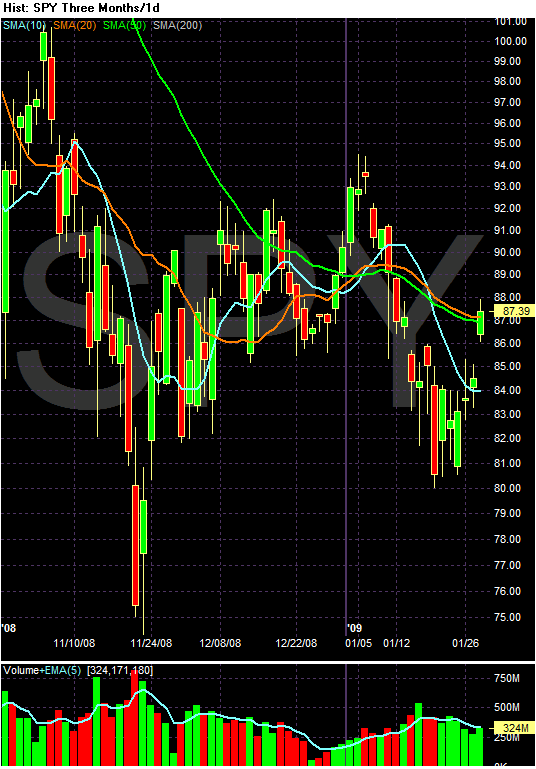Click the 100.00 price axis label
The image size is (536, 769).
510,41
